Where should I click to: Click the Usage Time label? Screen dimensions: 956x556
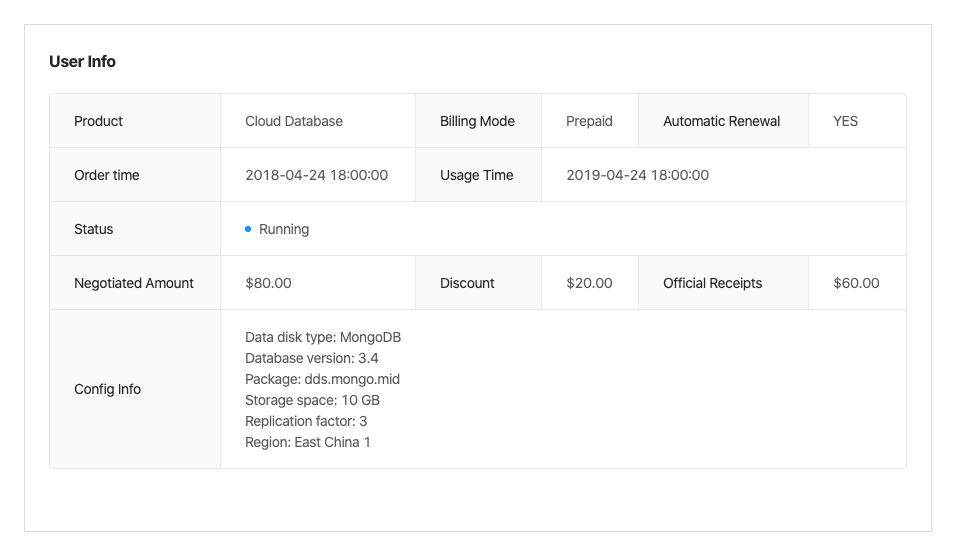476,175
